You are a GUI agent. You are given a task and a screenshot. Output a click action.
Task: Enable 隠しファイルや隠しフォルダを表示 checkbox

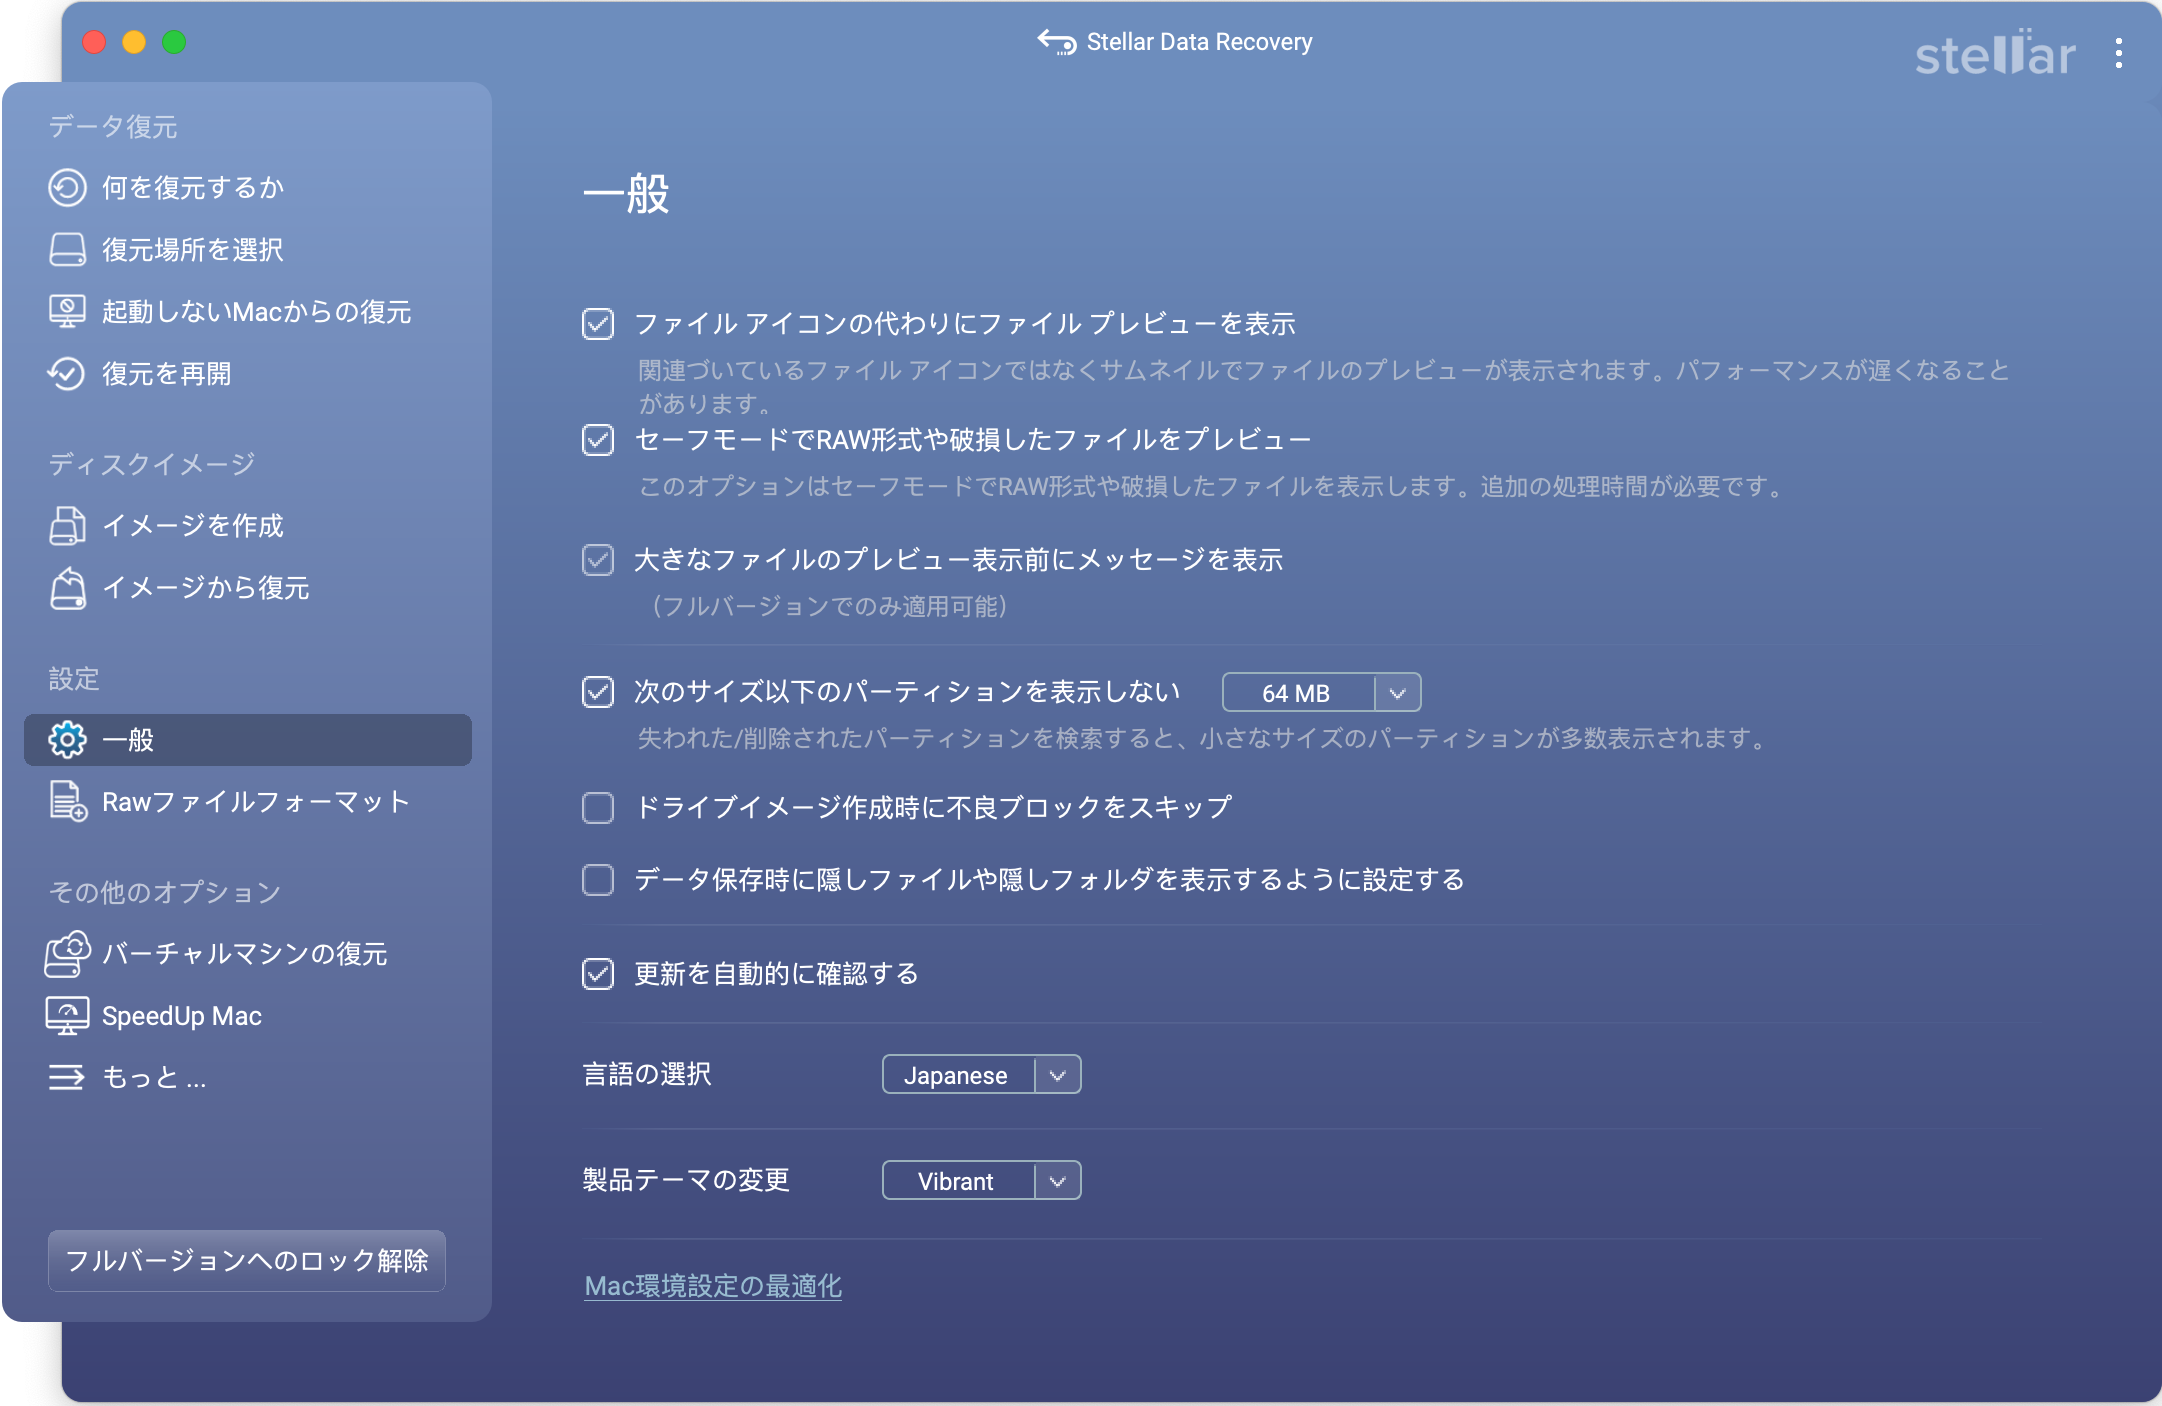pos(598,880)
